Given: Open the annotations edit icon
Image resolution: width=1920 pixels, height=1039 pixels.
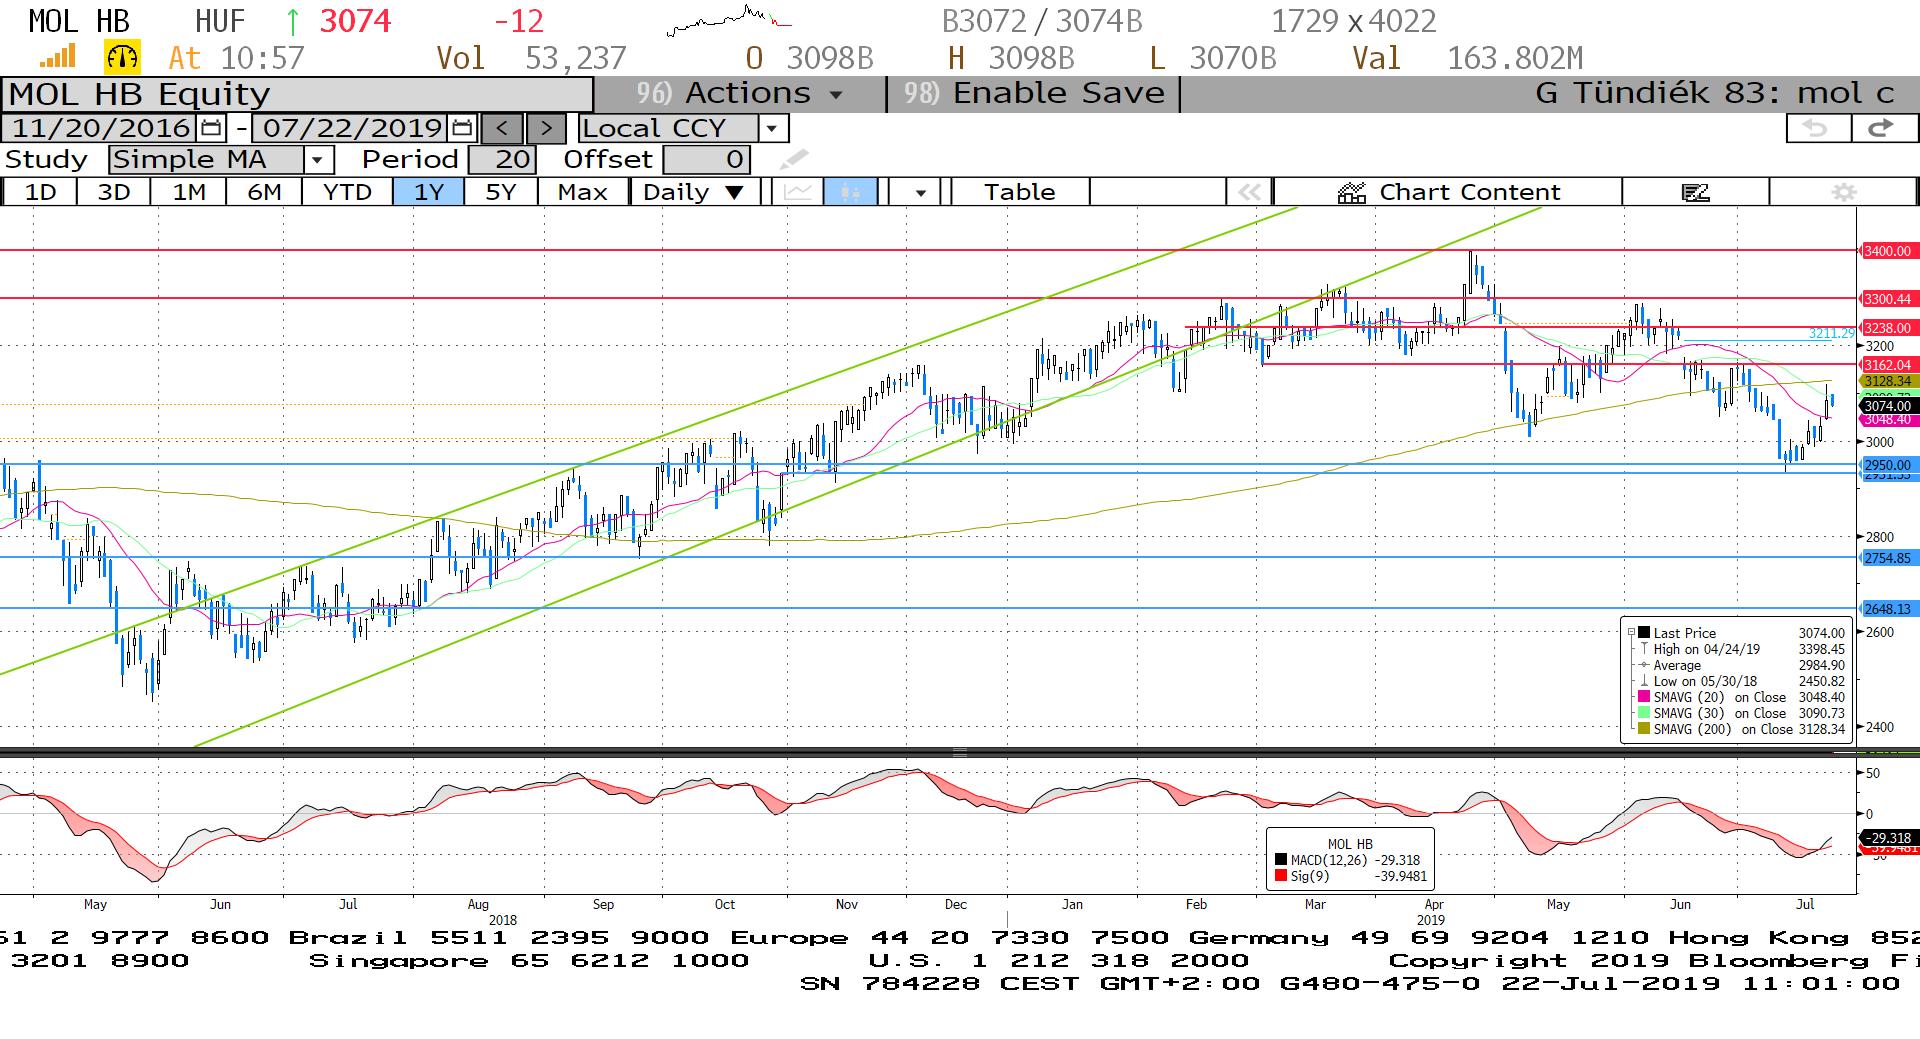Looking at the screenshot, I should pyautogui.click(x=1696, y=192).
